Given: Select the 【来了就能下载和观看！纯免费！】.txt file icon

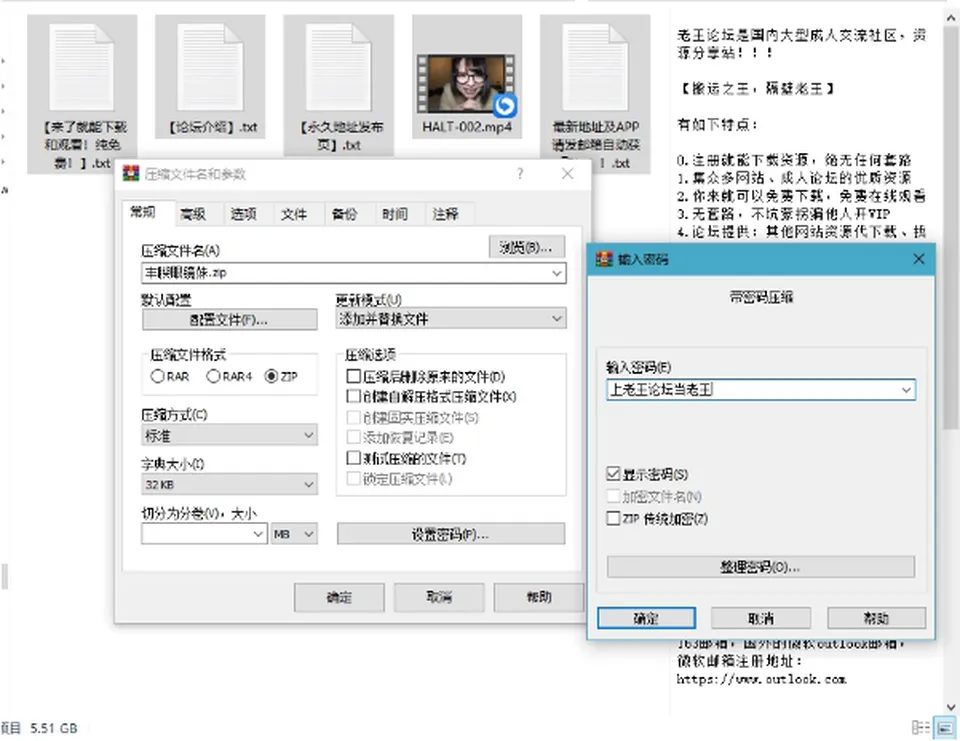Looking at the screenshot, I should (81, 67).
